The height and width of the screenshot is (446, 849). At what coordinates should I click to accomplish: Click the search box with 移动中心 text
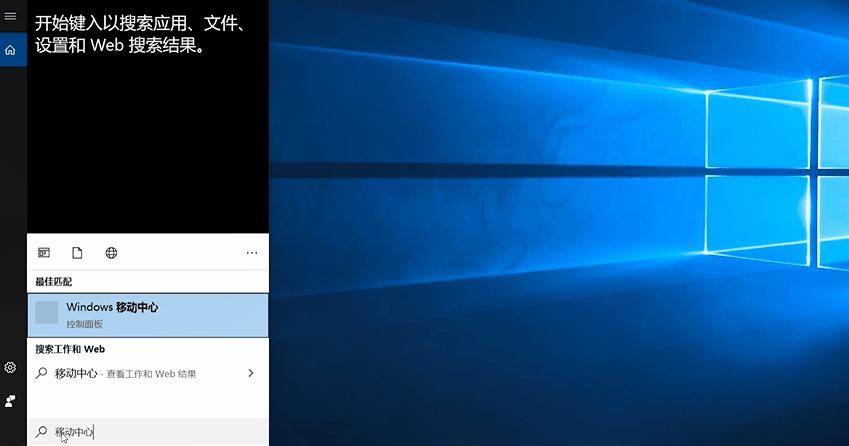149,432
